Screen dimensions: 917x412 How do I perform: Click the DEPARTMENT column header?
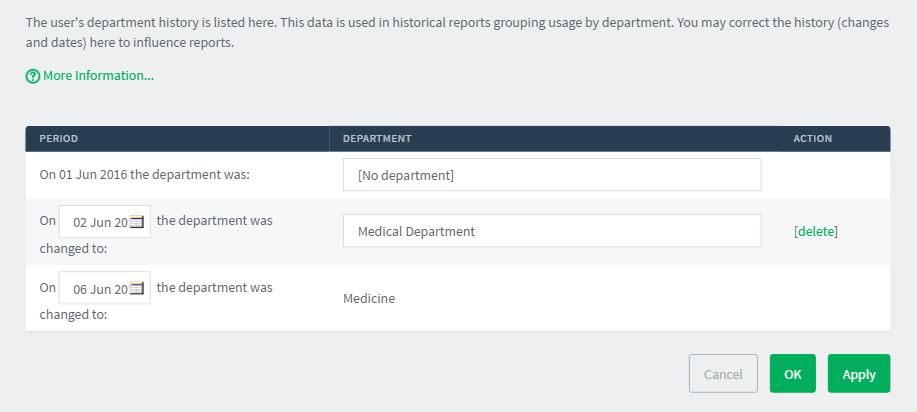pyautogui.click(x=377, y=139)
